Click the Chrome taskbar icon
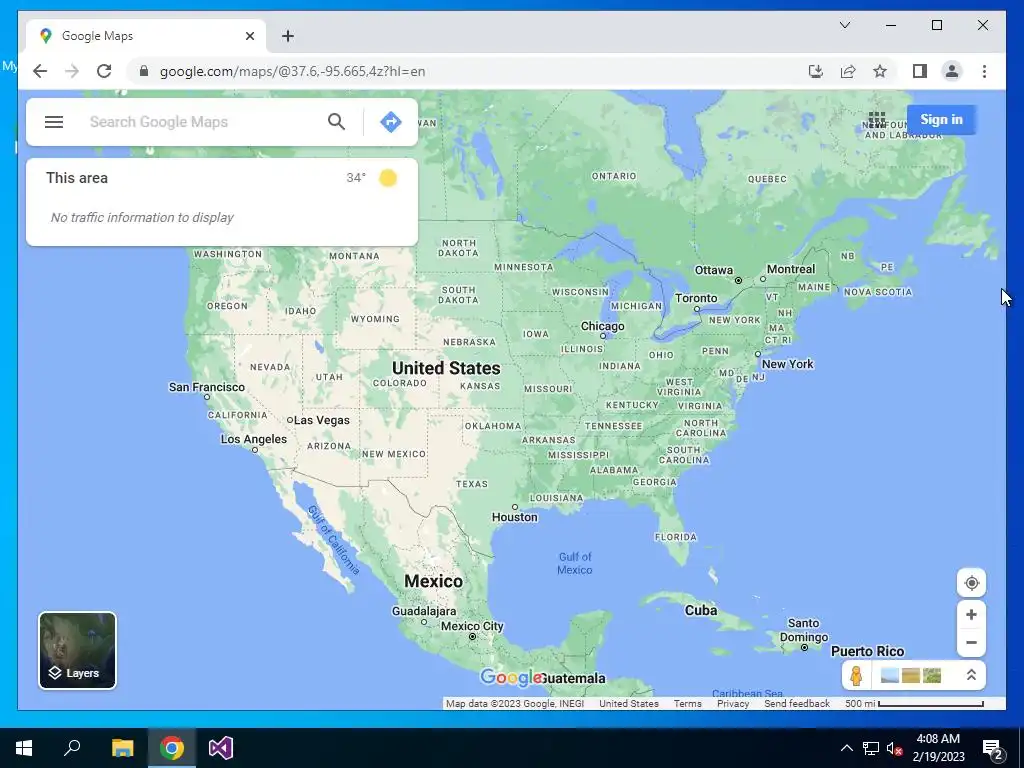The height and width of the screenshot is (768, 1024). click(x=172, y=748)
